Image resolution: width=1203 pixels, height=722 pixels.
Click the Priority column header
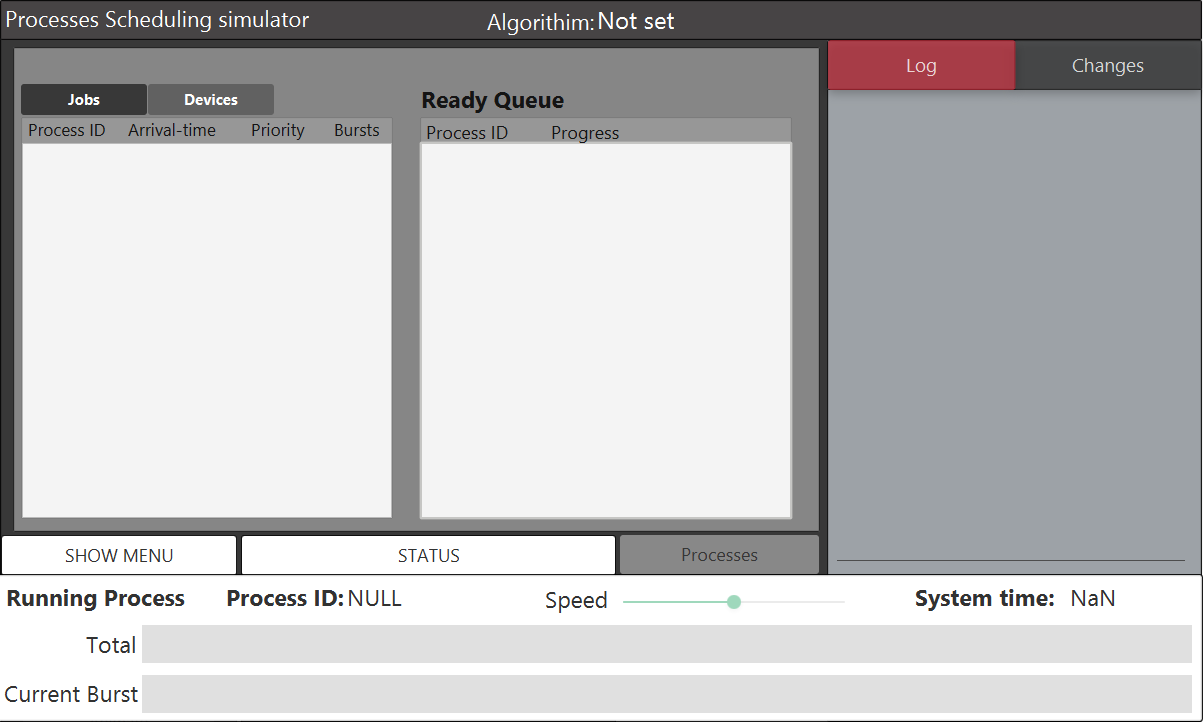(278, 131)
